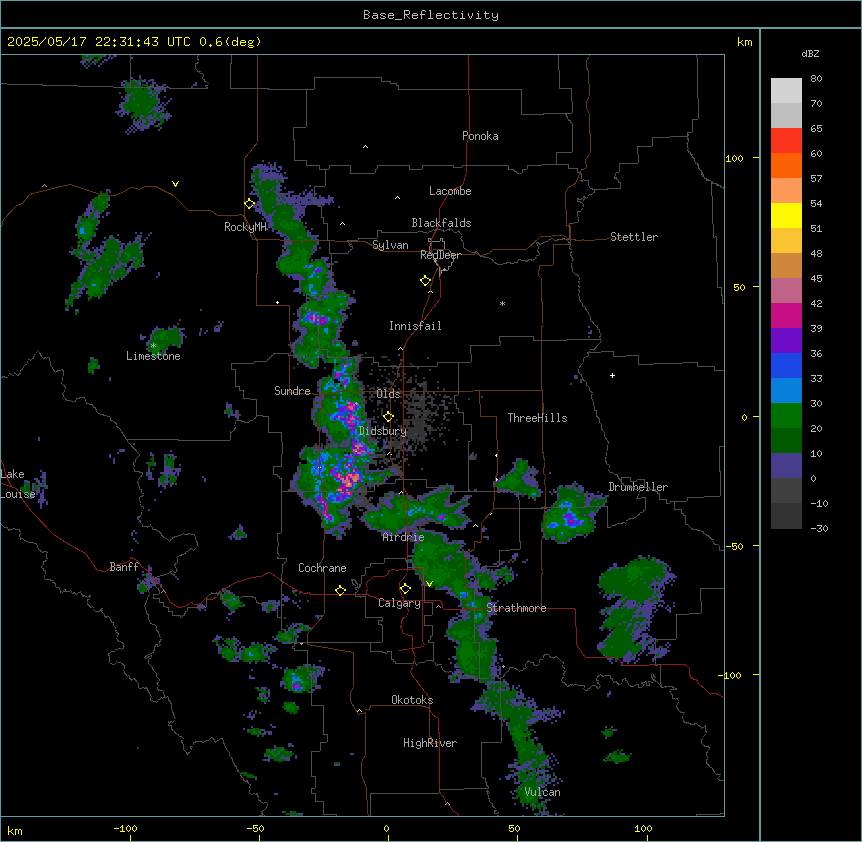This screenshot has height=842, width=862.
Task: Click the legend value 80
Action: (816, 79)
